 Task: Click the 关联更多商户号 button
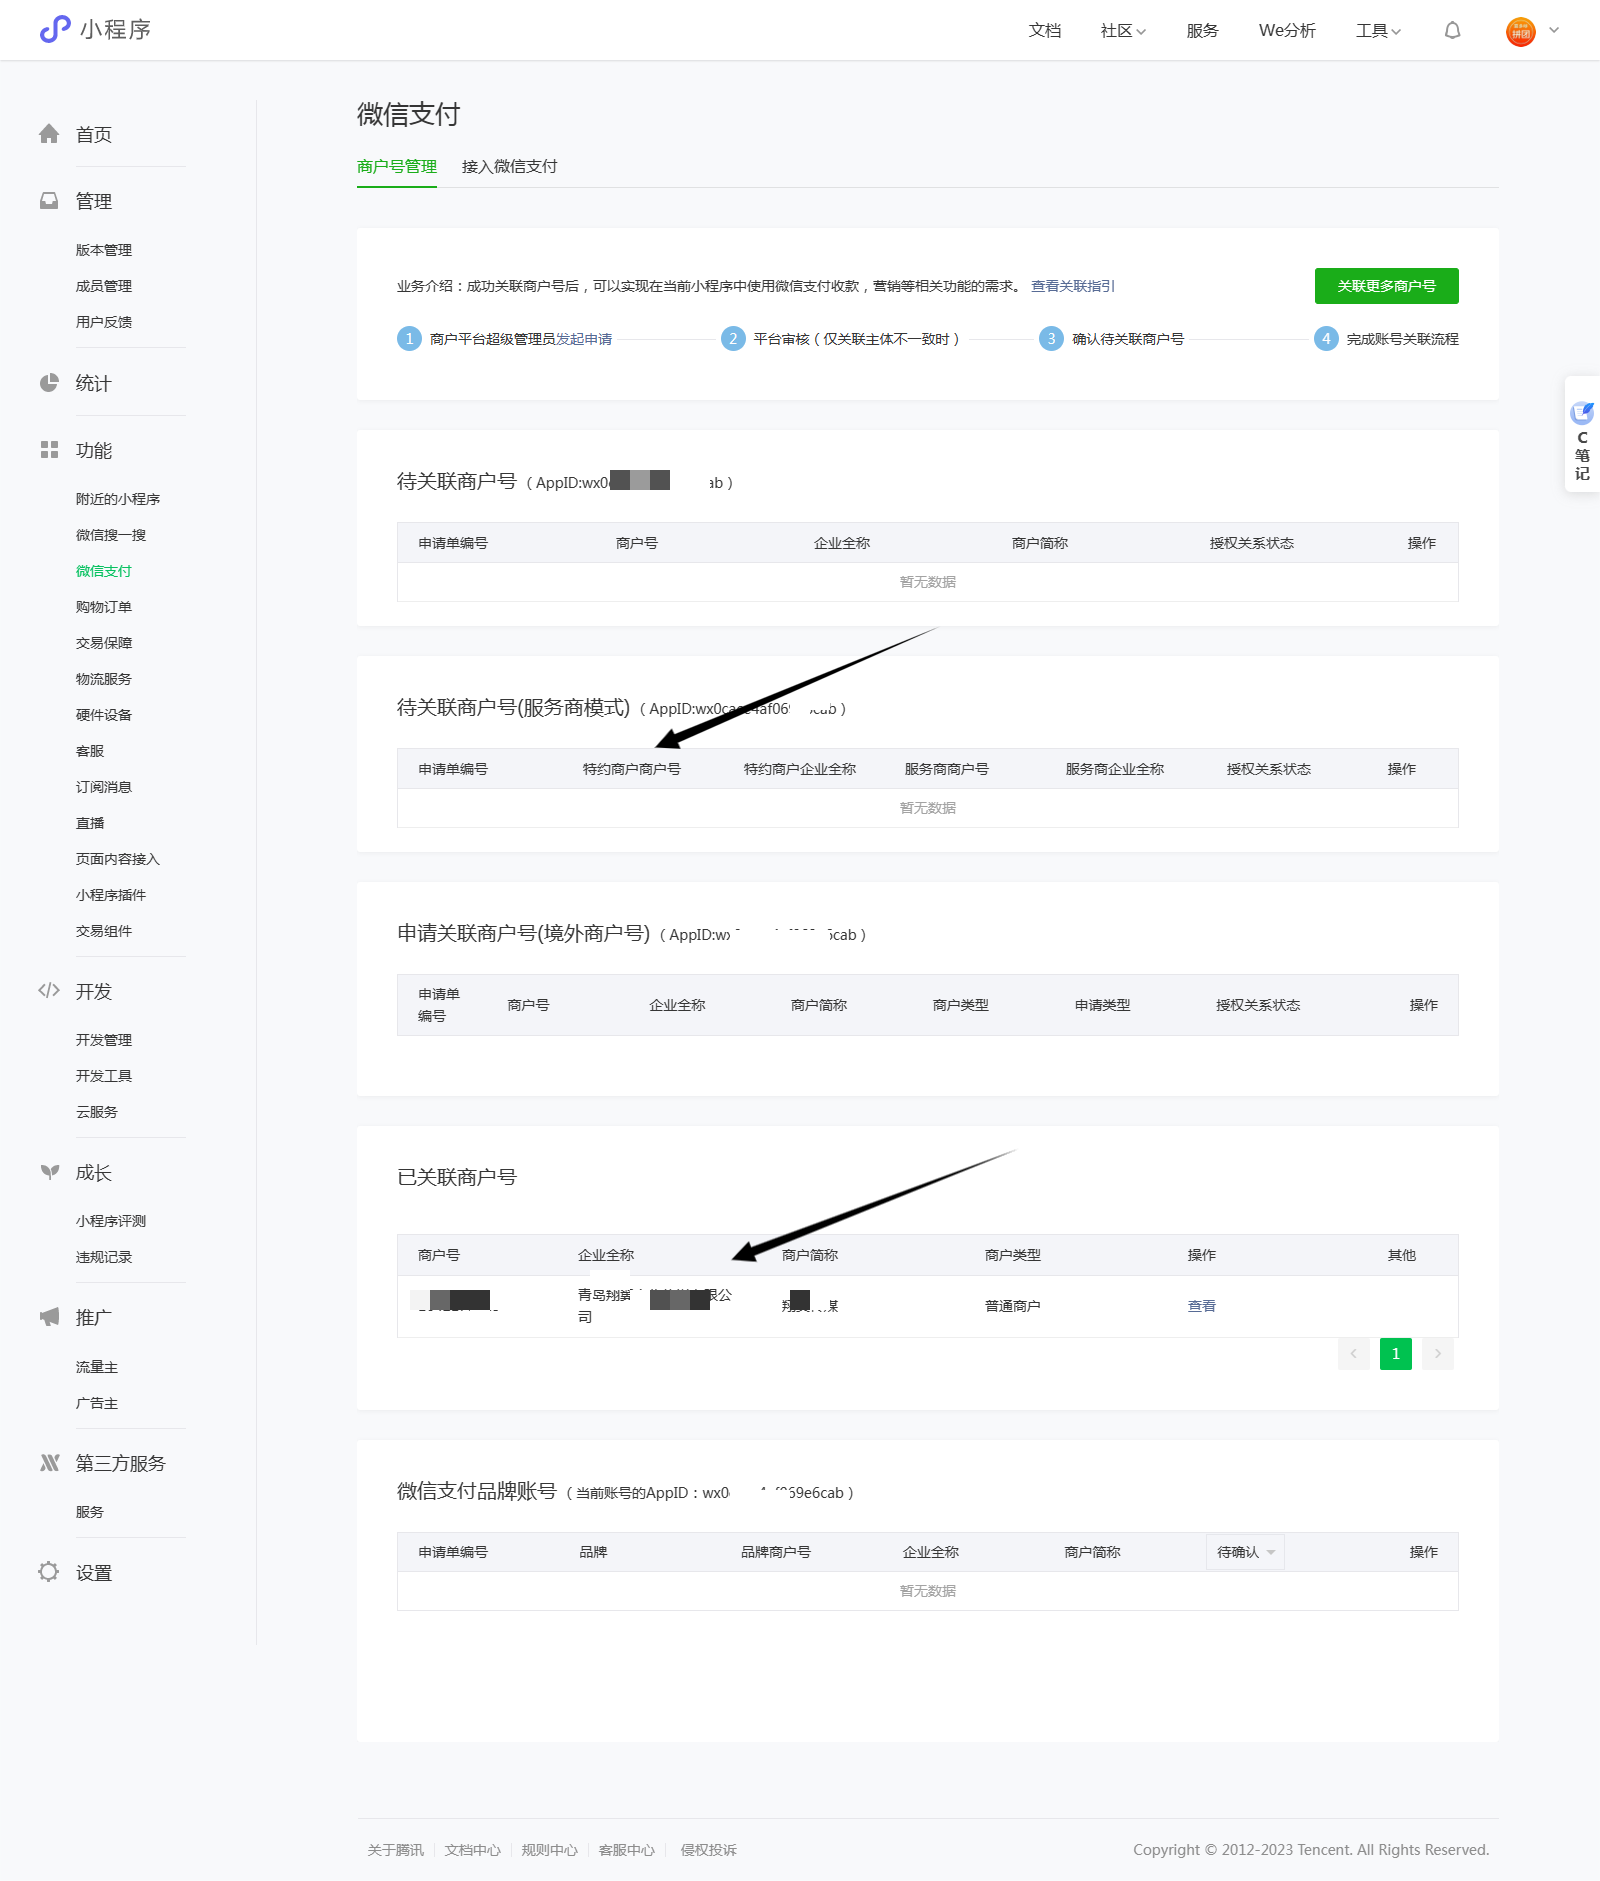1386,286
